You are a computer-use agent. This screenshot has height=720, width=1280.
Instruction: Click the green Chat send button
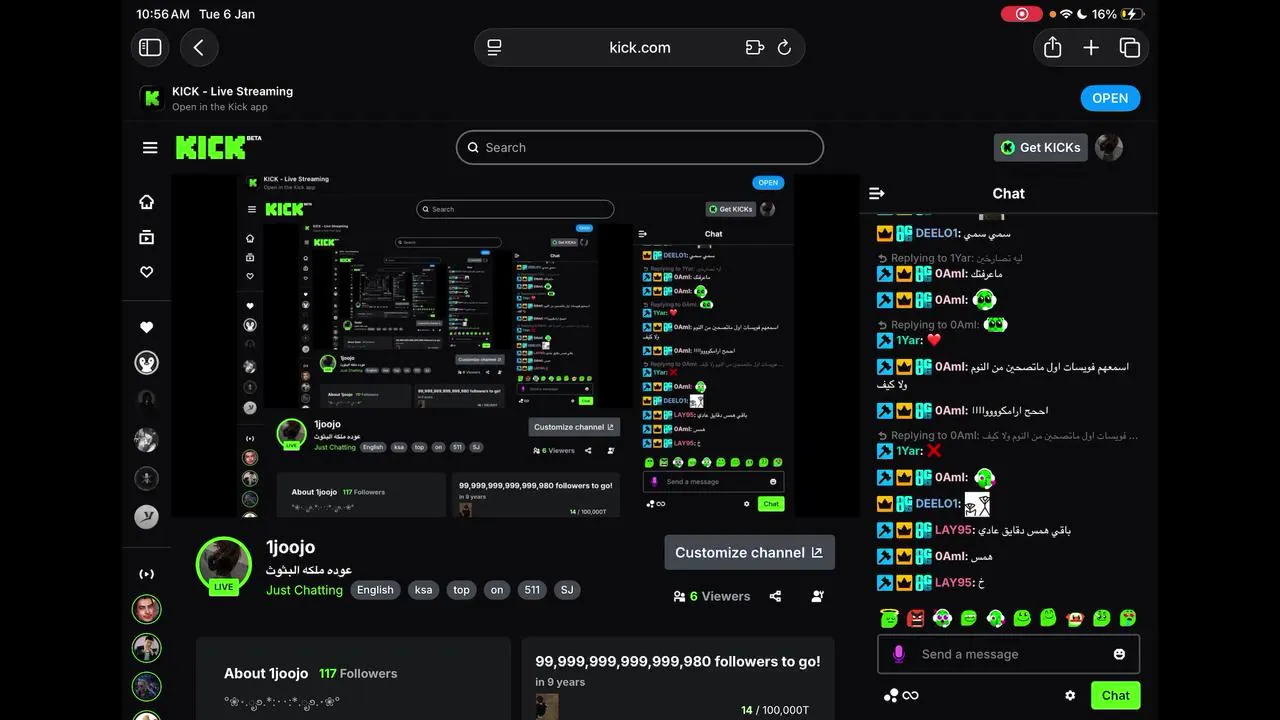pos(1115,695)
